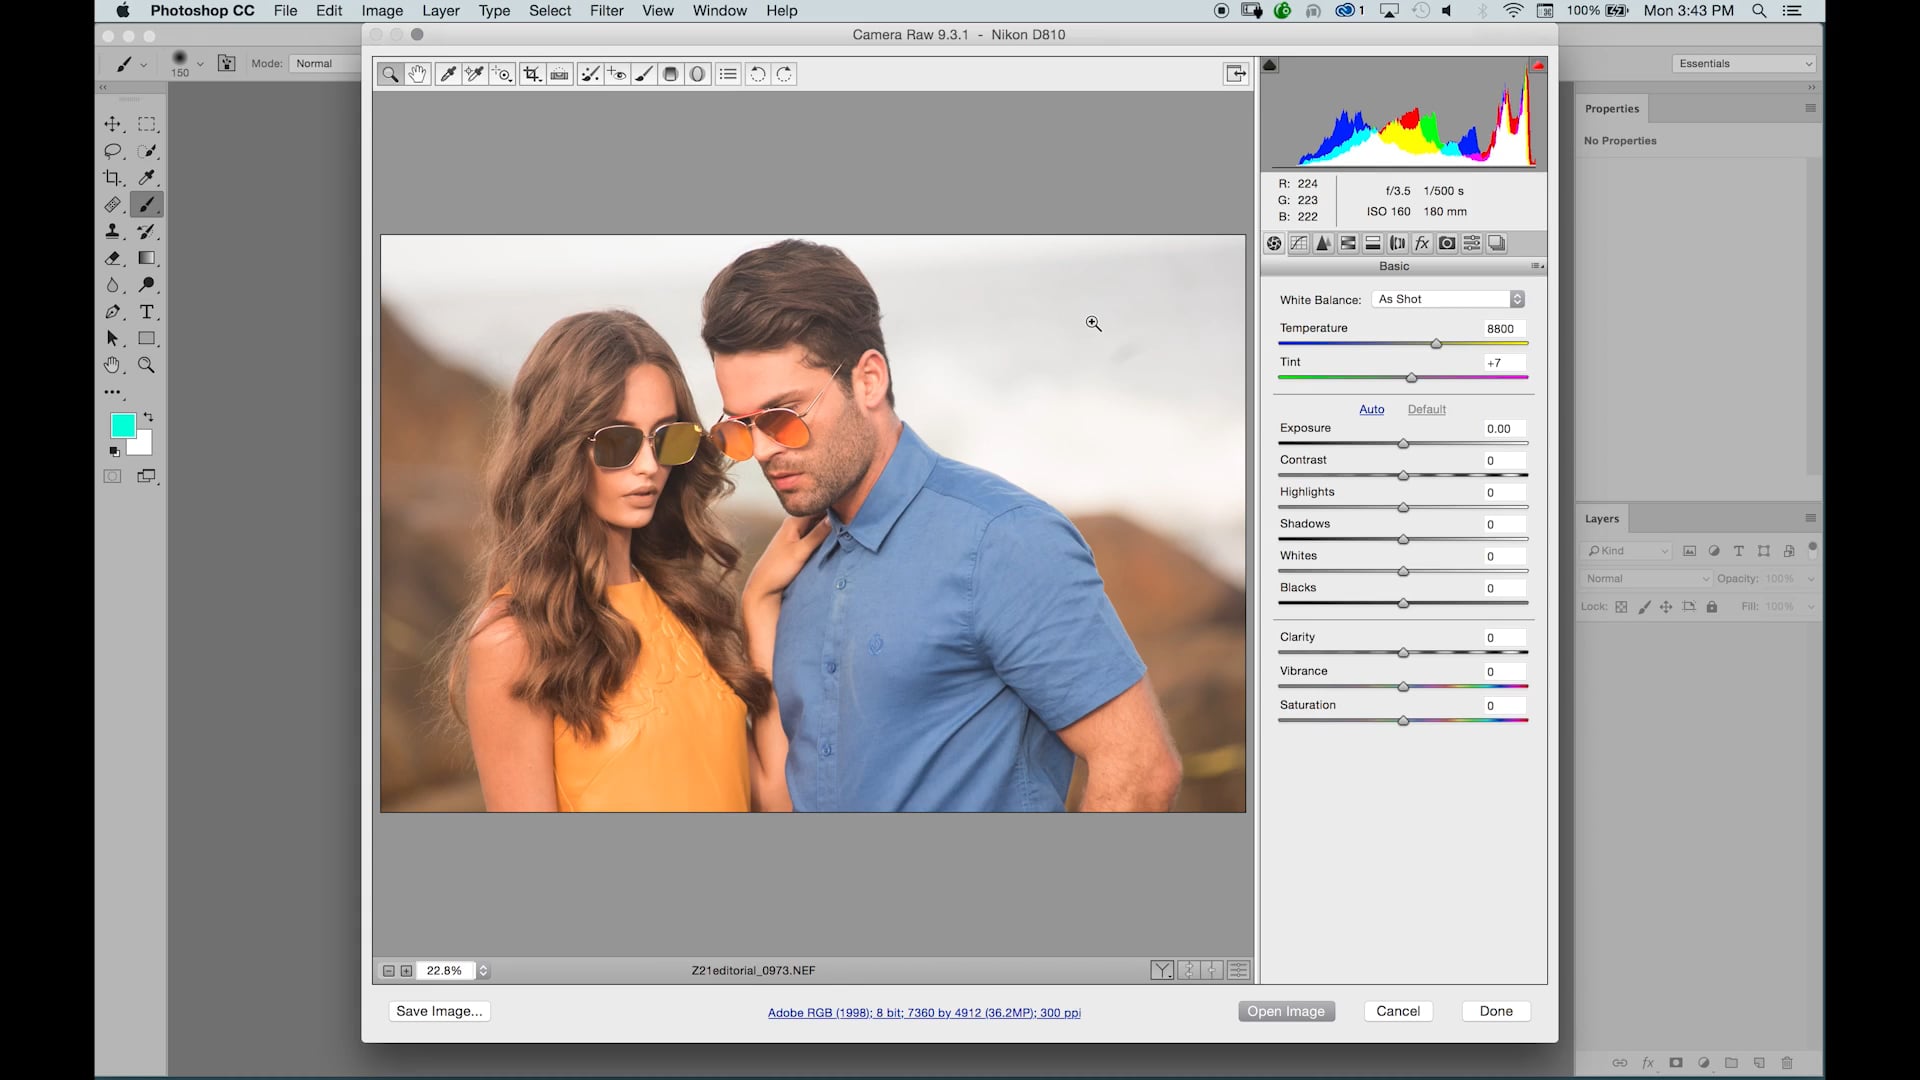Viewport: 1920px width, 1080px height.
Task: Select the Spot Removal tool
Action: click(x=589, y=73)
